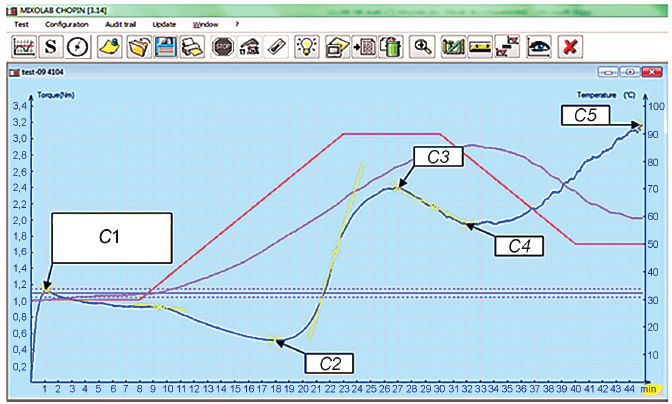672x404 pixels.
Task: Click the C2 marker on the torque curve
Action: 274,341
